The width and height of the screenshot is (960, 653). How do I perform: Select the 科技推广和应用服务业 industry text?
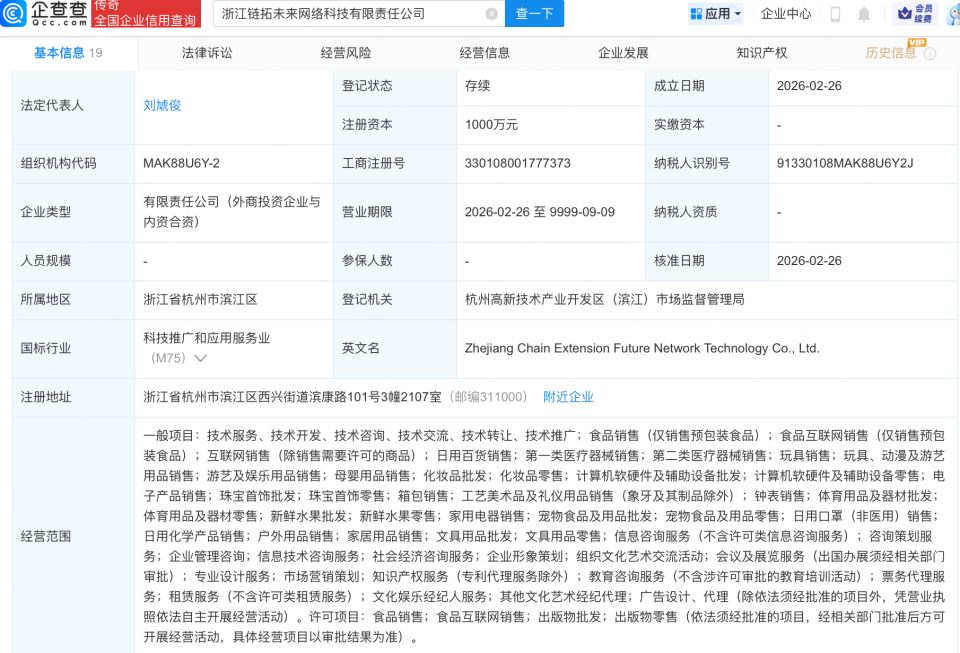[x=207, y=338]
